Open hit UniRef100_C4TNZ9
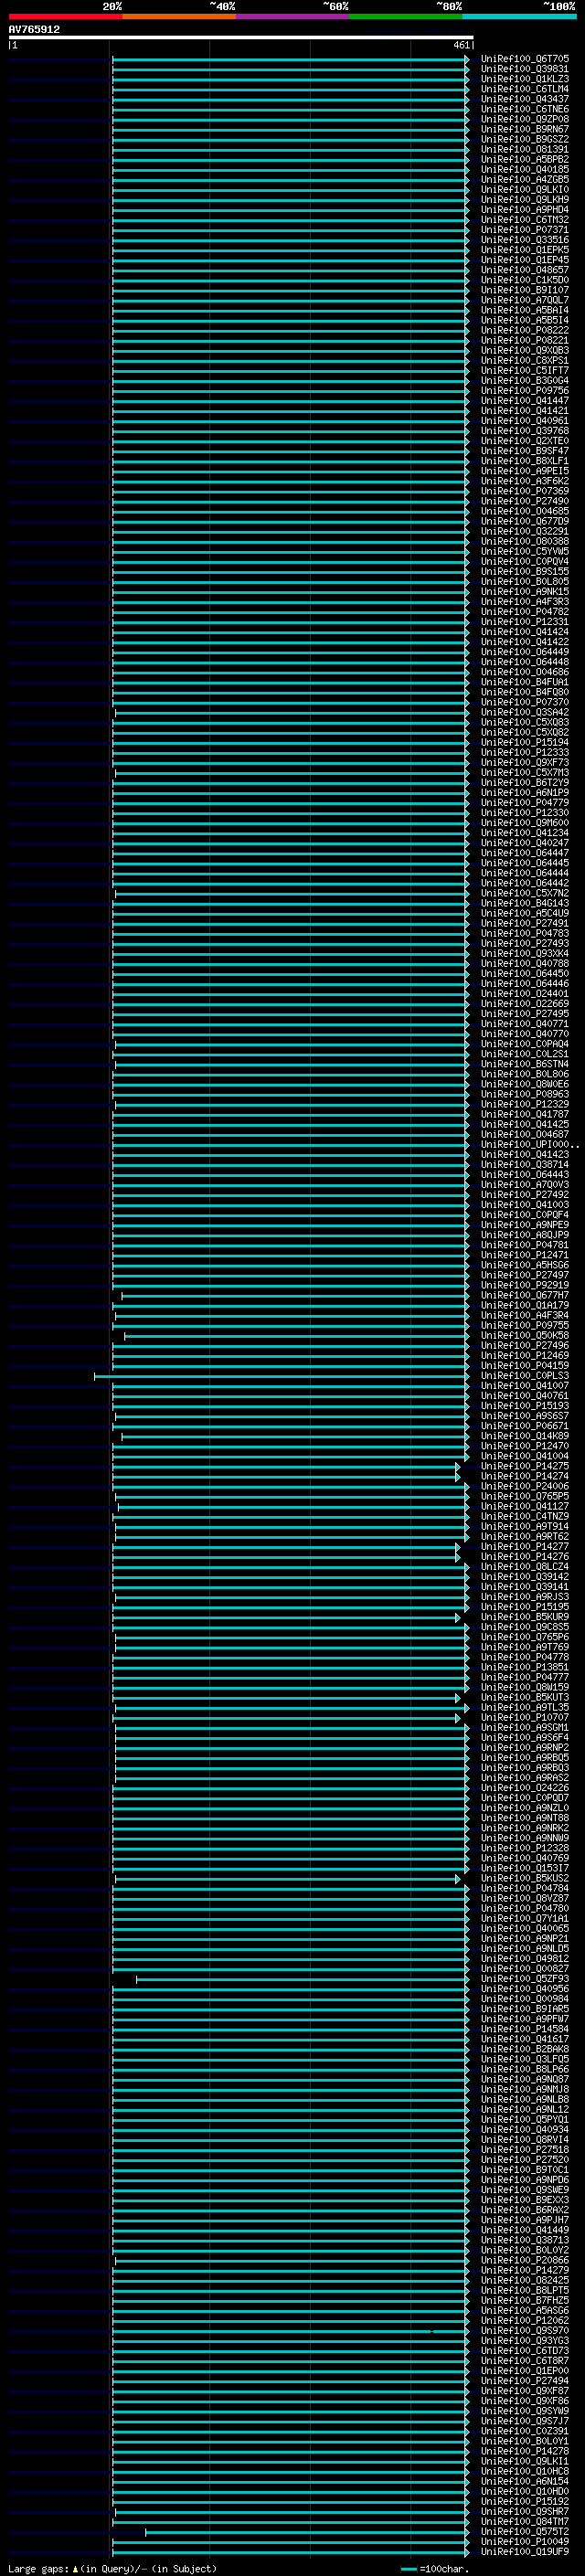585x2576 pixels. (x=524, y=1517)
